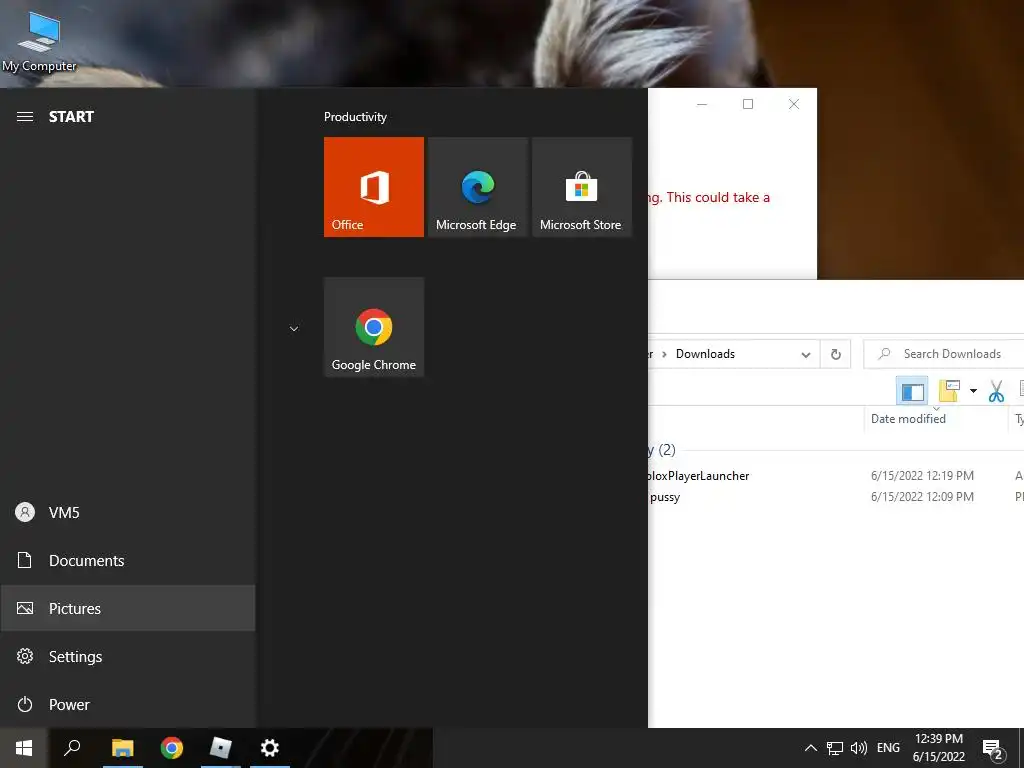Select file dated 6/15/2022 12:09 PM

tap(836, 497)
